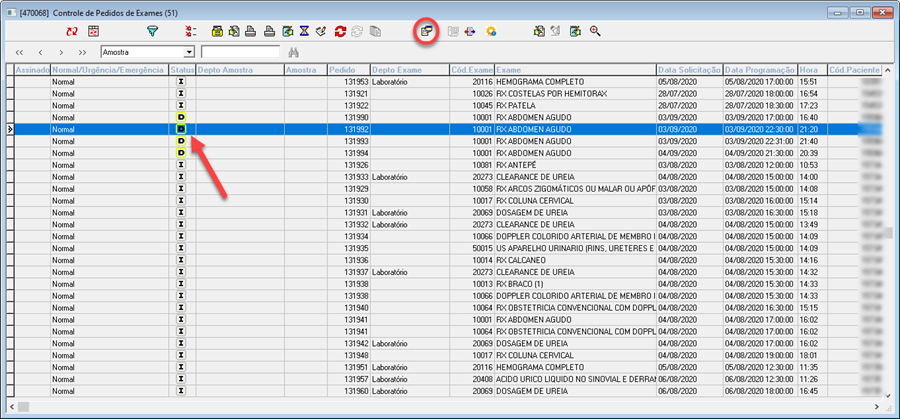This screenshot has height=419, width=900.
Task: Click the vertical scrollbar thumb
Action: [x=889, y=232]
